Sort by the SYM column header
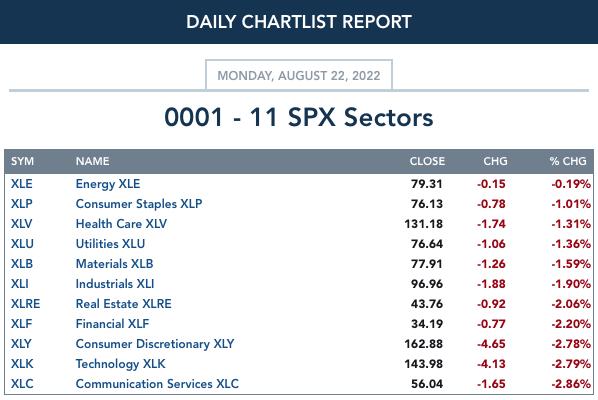Screen dimensions: 598x400 point(23,161)
